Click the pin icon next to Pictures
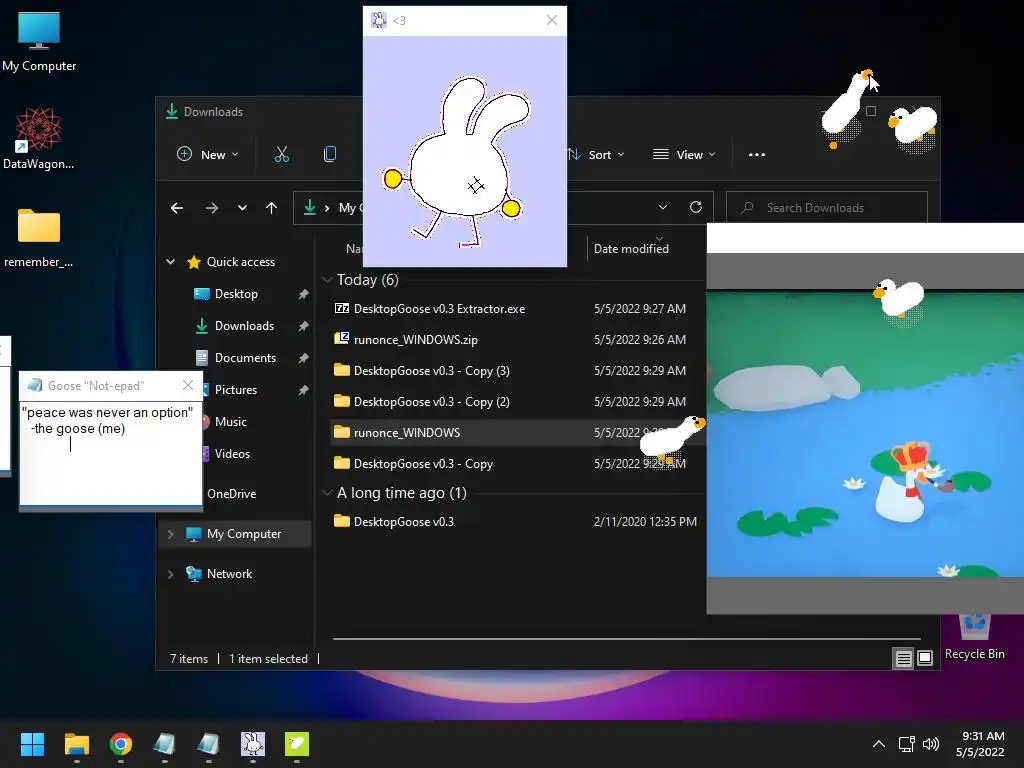 [x=303, y=390]
